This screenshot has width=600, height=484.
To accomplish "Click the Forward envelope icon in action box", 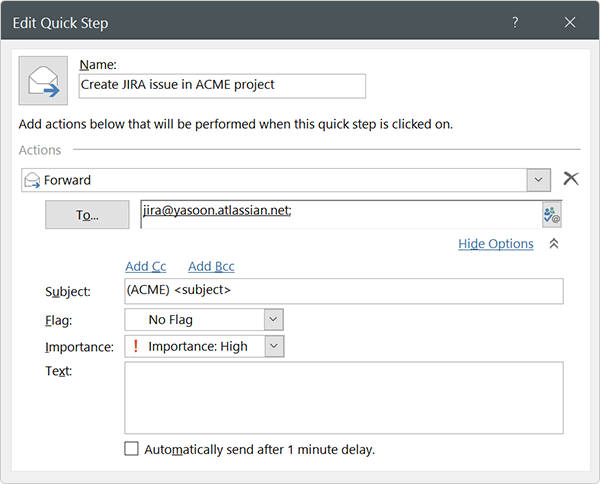I will coord(32,180).
